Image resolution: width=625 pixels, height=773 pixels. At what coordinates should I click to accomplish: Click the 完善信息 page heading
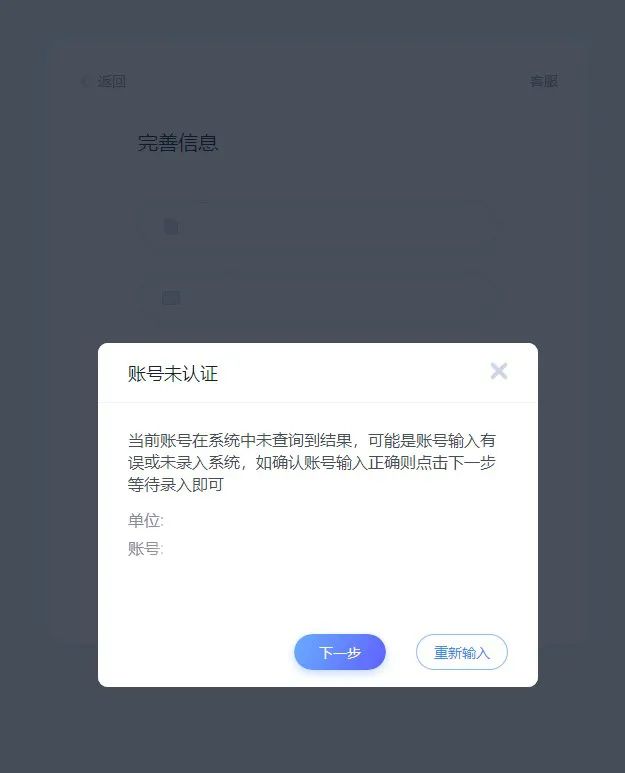click(x=177, y=143)
